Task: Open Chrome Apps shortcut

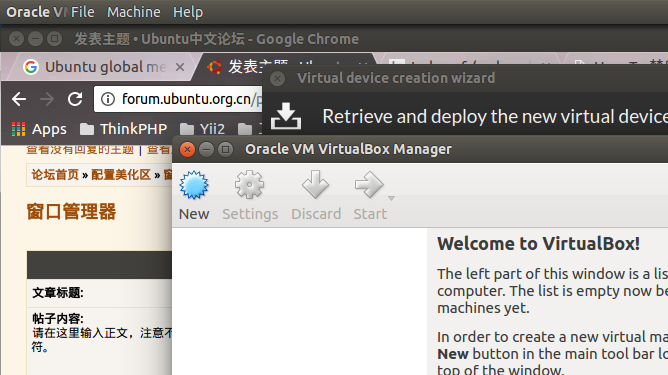Action: [39, 129]
